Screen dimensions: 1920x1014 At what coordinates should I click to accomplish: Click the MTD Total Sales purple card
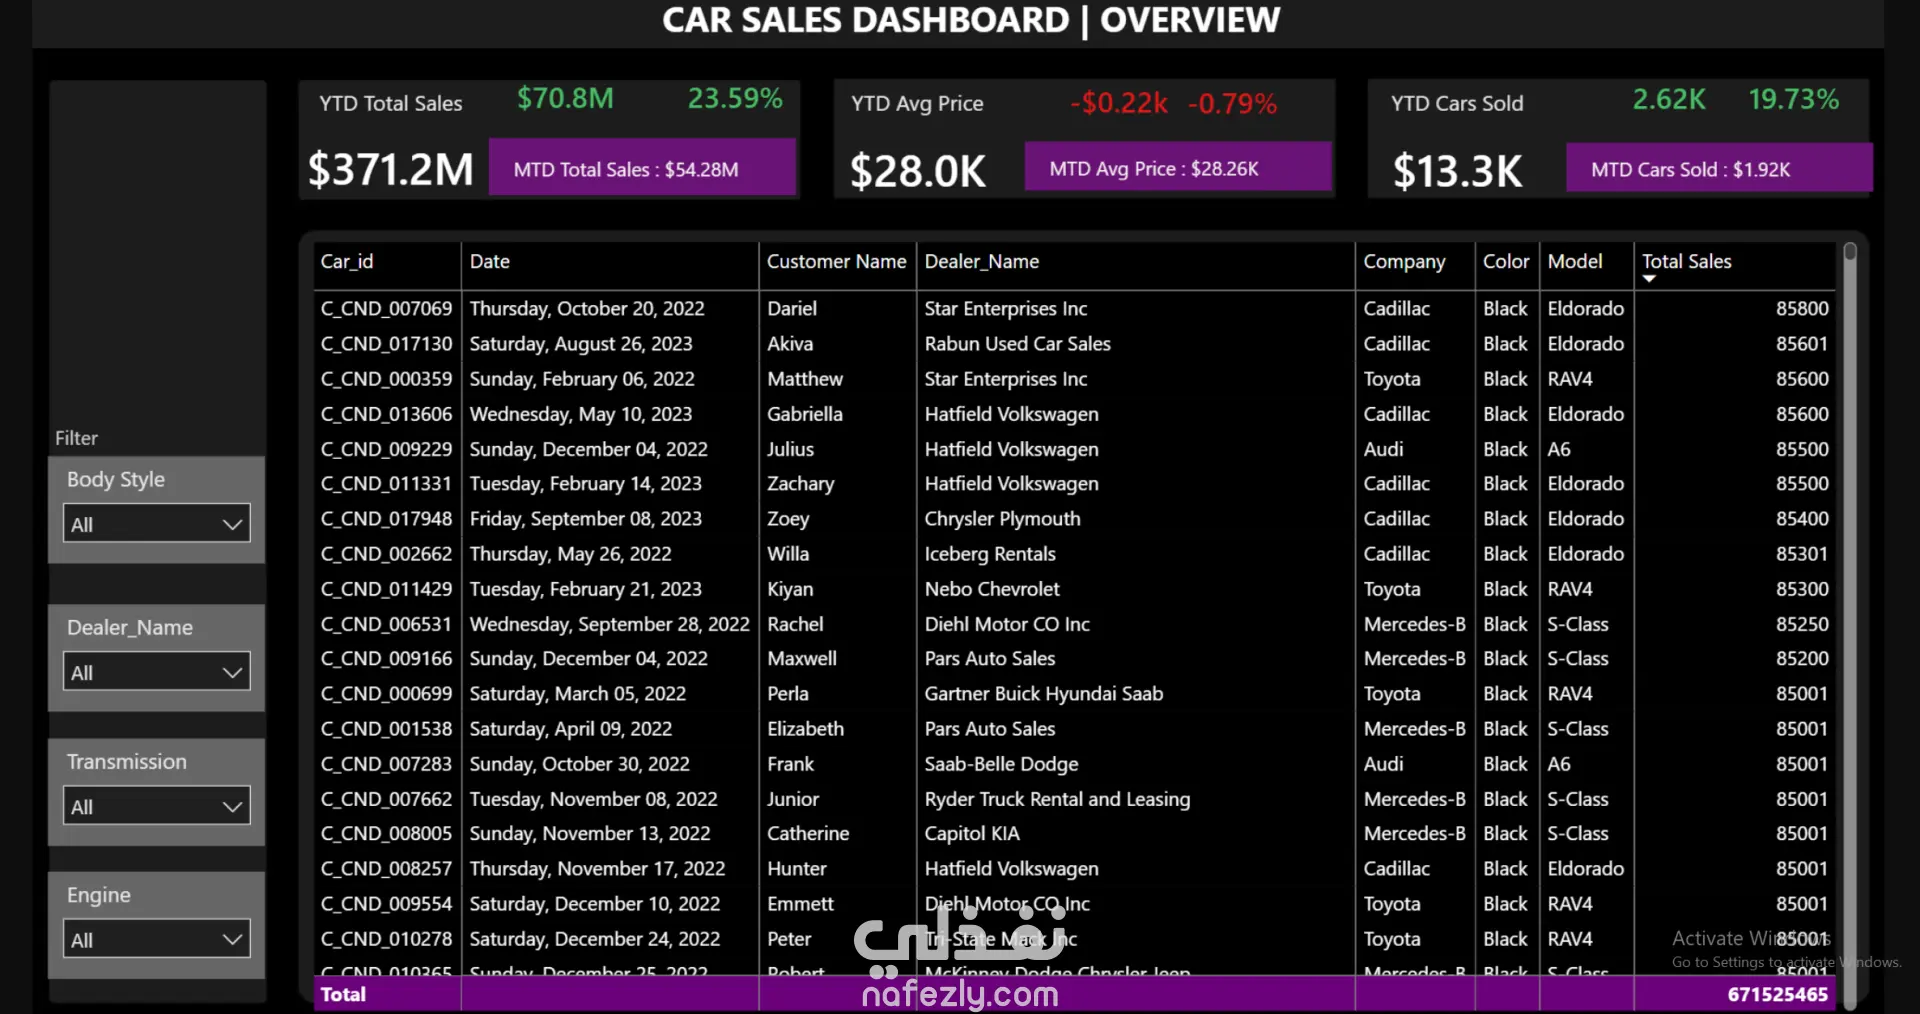tap(642, 169)
